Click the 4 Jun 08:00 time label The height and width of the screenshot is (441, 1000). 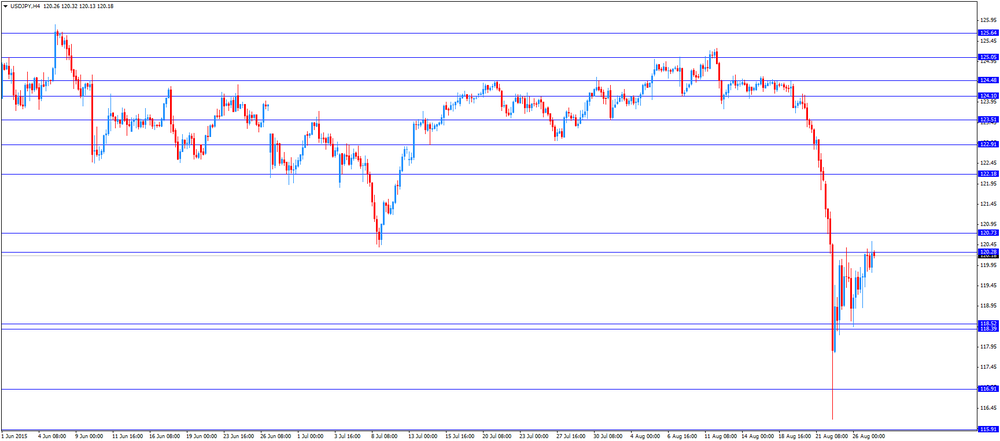pos(53,437)
